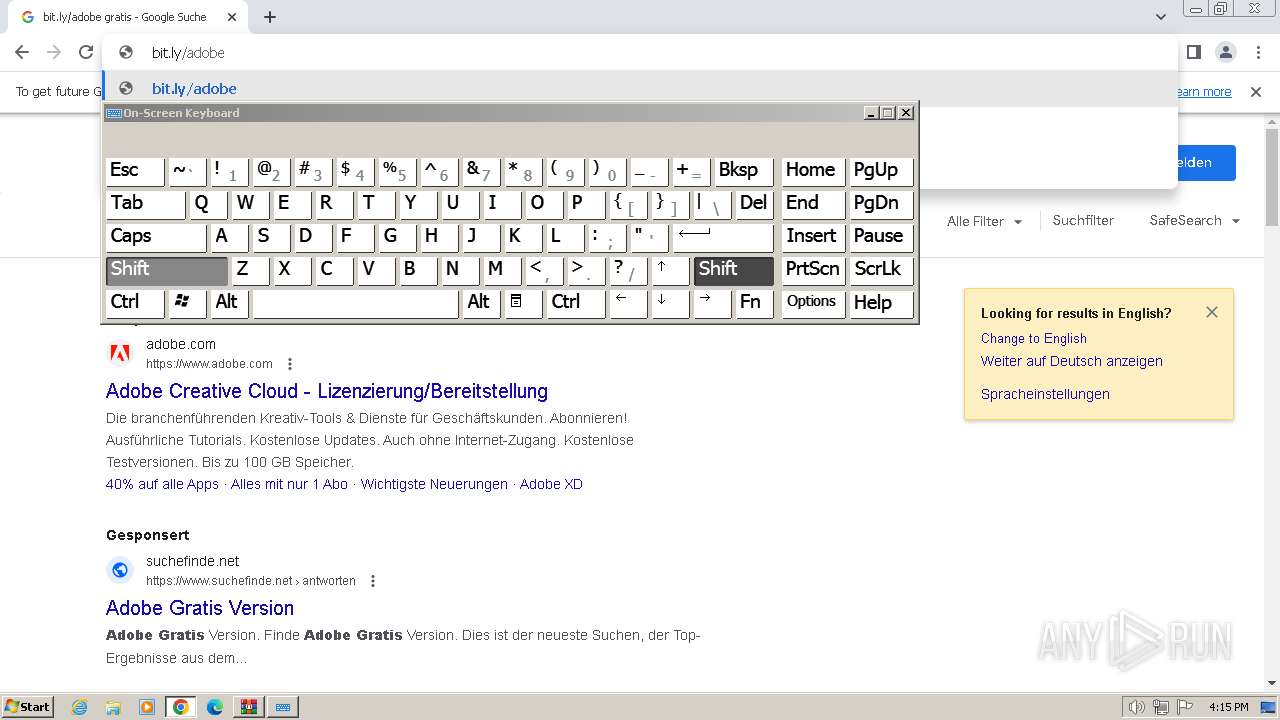Click the up arrow key on keyboard

[x=670, y=269]
